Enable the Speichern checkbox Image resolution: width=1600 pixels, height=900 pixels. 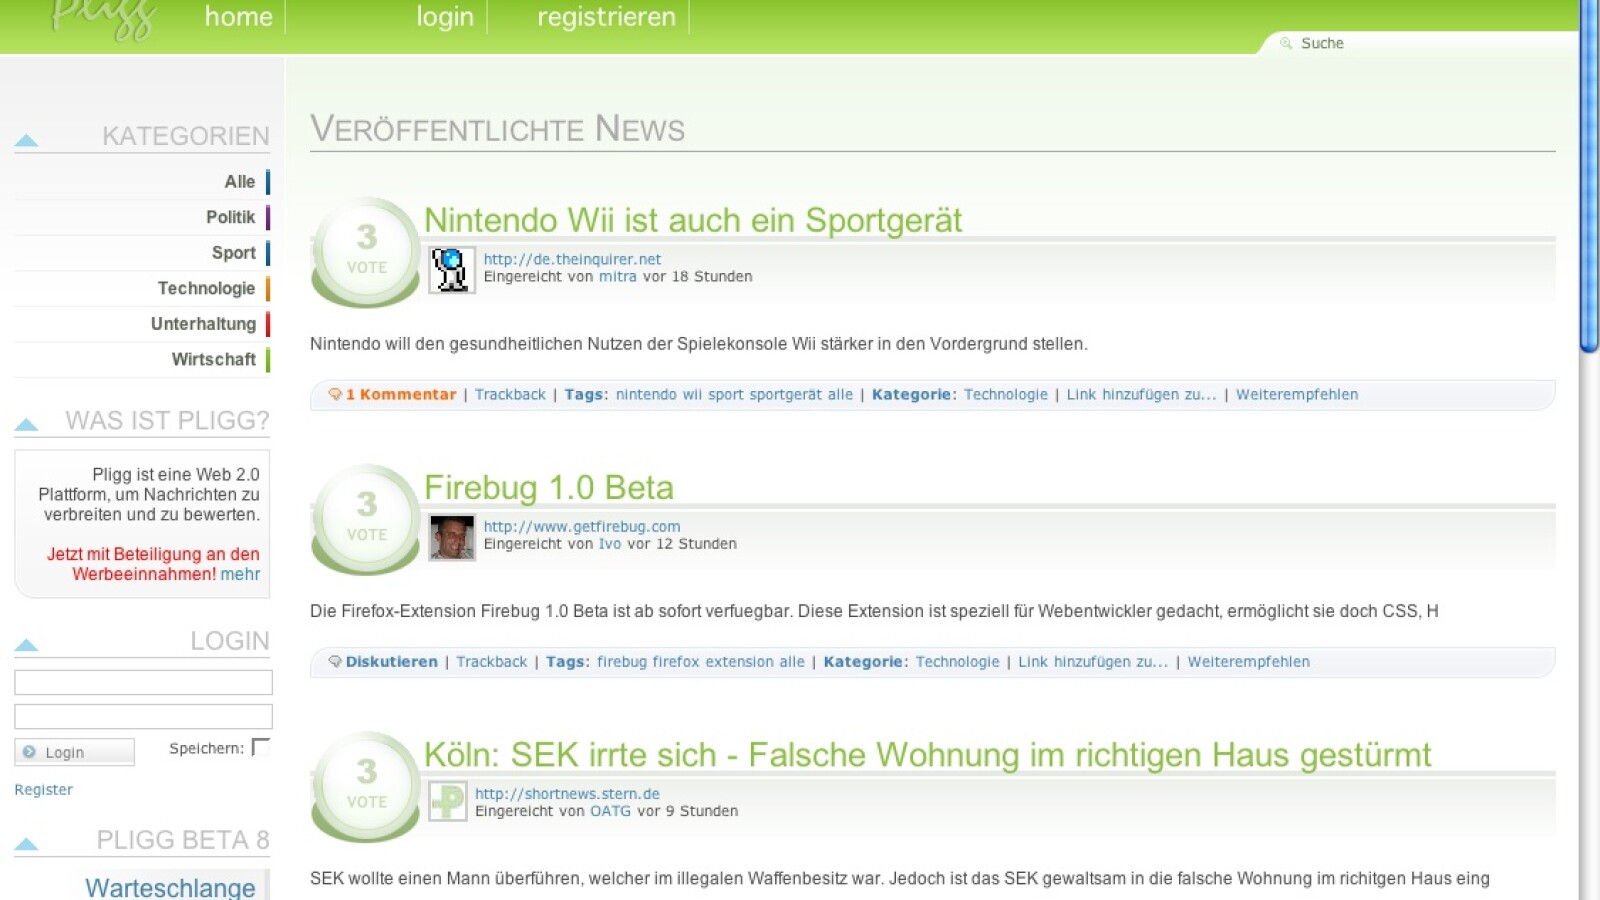pyautogui.click(x=261, y=747)
